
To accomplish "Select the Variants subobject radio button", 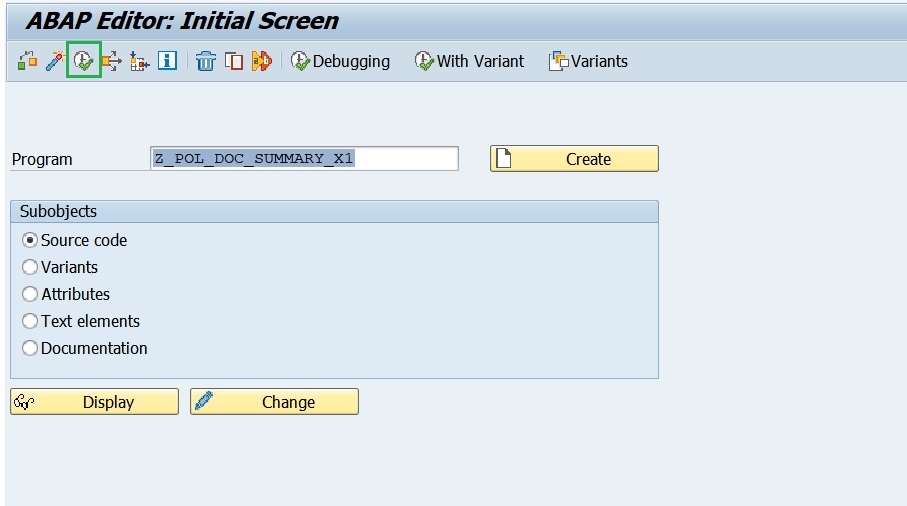I will 30,267.
